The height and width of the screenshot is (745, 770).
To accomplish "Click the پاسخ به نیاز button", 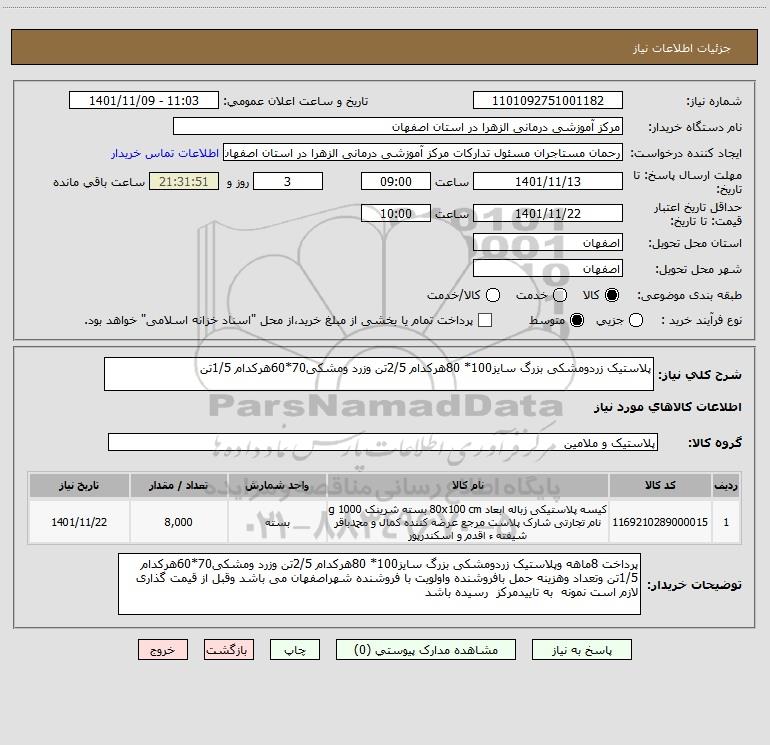I will 581,650.
